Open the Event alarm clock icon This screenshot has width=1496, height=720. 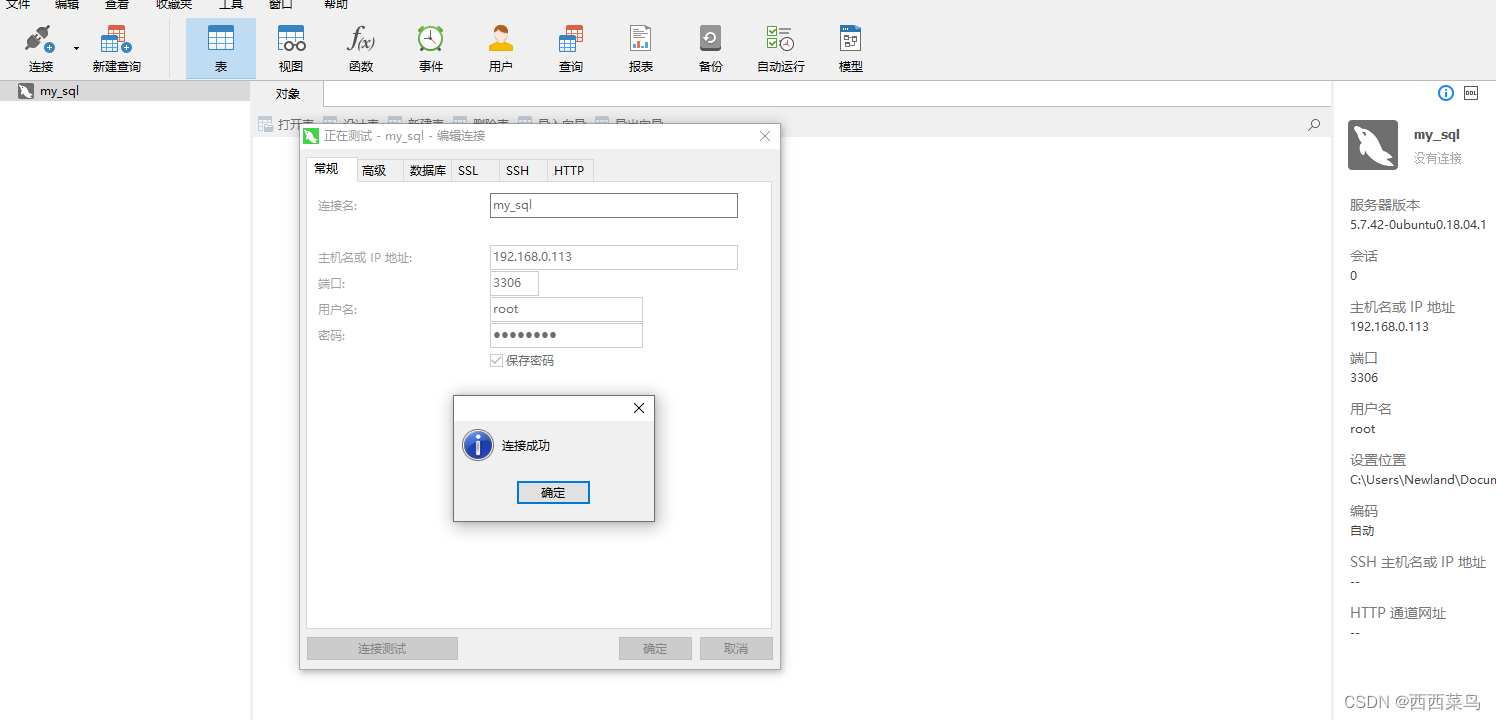(x=430, y=39)
